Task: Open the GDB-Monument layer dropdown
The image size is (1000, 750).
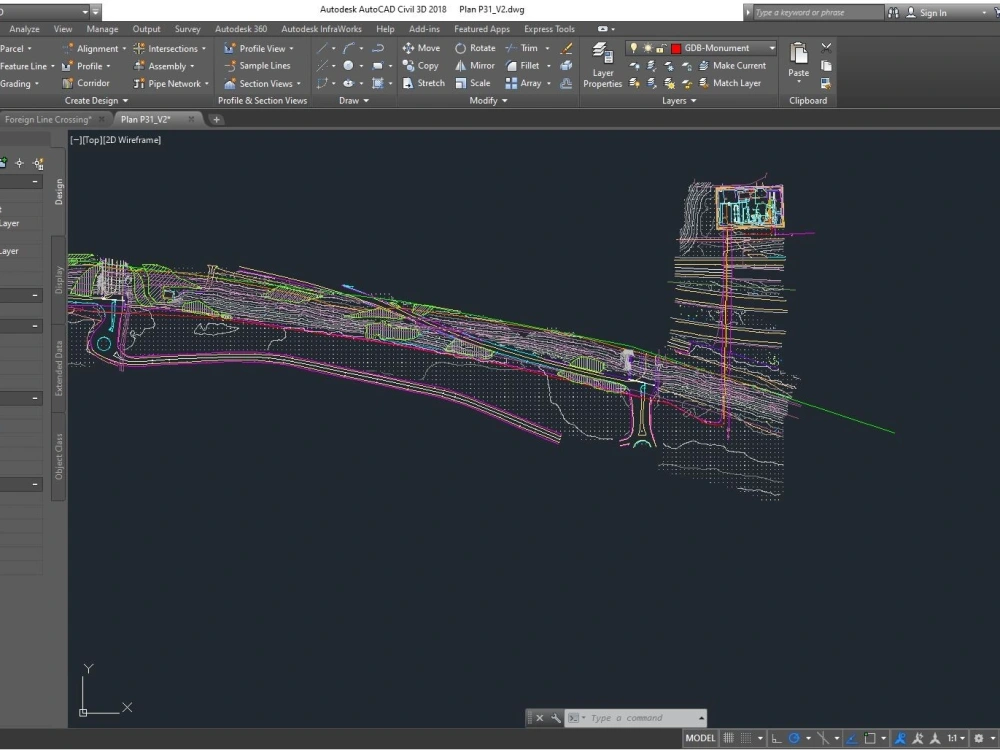Action: 770,47
